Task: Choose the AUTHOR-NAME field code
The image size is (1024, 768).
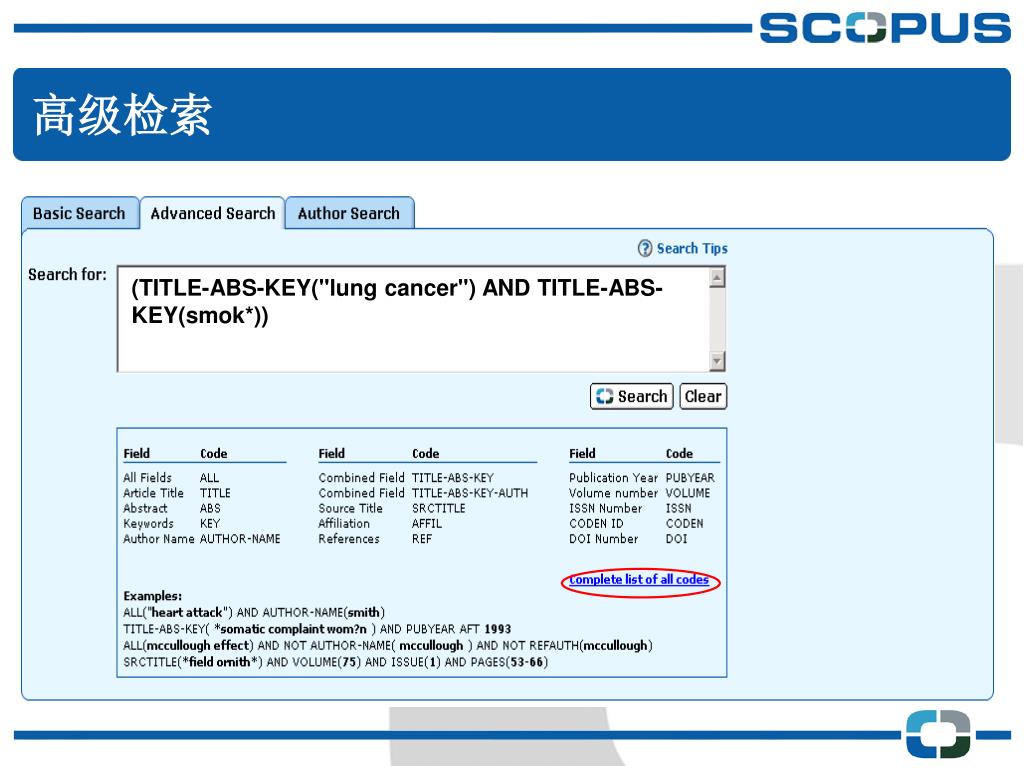Action: (240, 539)
